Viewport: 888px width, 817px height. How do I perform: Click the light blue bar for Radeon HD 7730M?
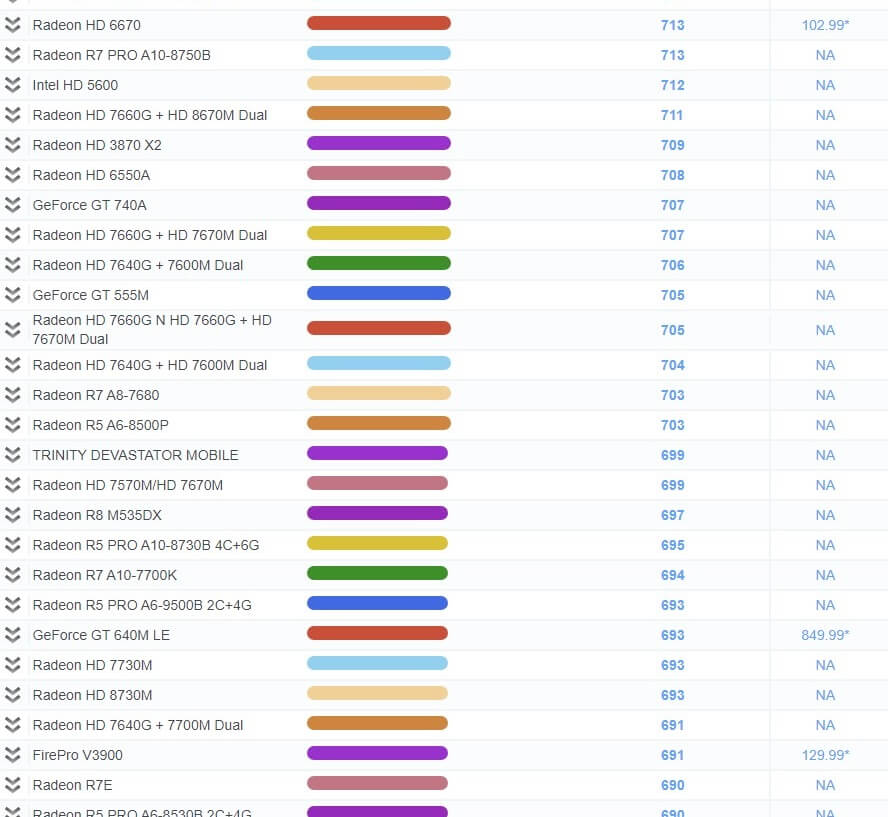pyautogui.click(x=377, y=664)
